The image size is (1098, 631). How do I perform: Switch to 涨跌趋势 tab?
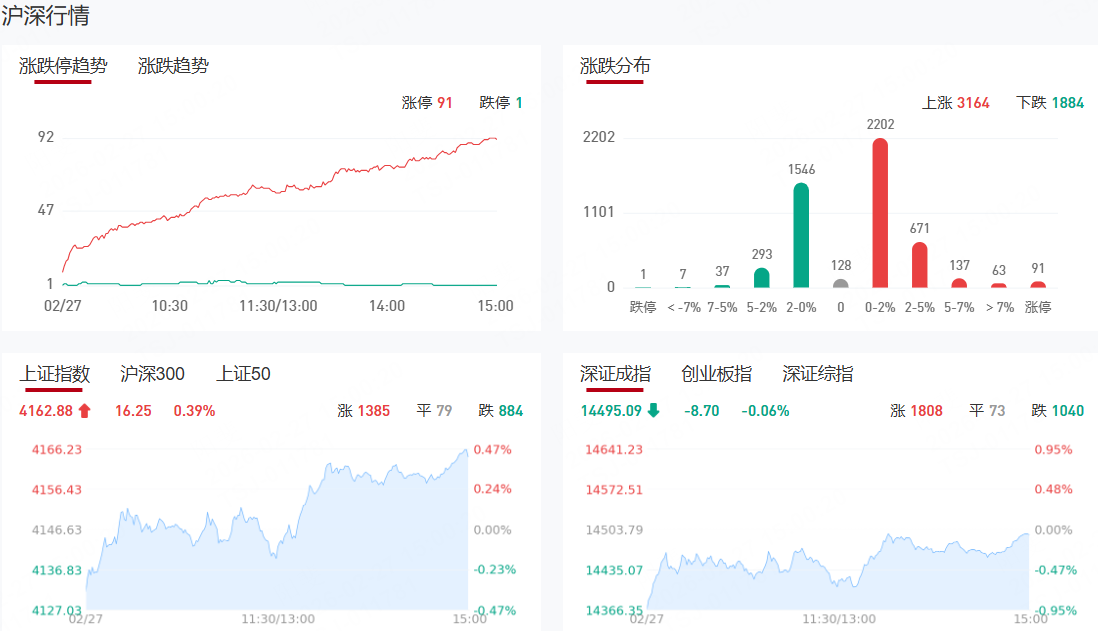click(x=173, y=66)
